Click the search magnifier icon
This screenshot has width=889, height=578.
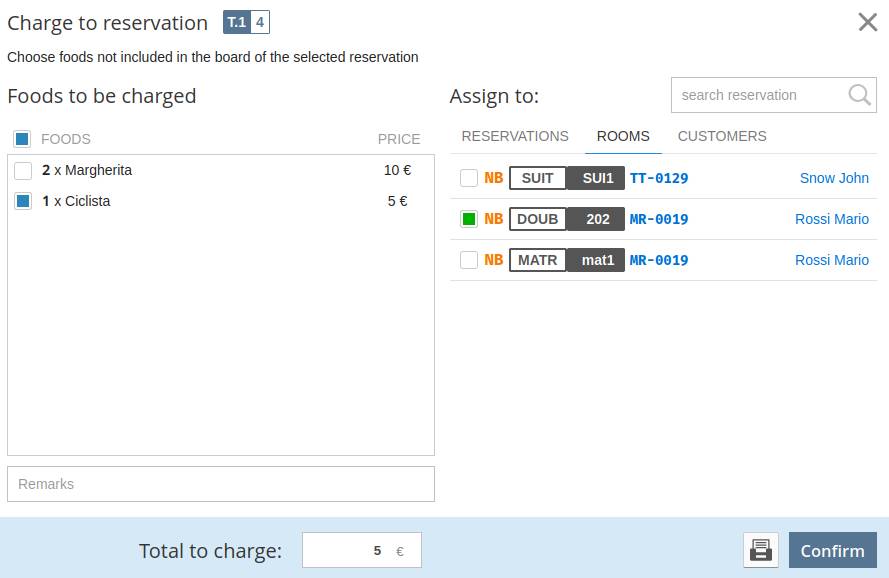pos(859,95)
